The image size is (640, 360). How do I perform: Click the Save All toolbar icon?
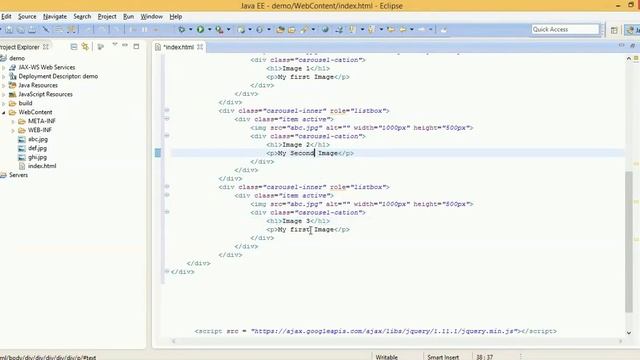20,29
